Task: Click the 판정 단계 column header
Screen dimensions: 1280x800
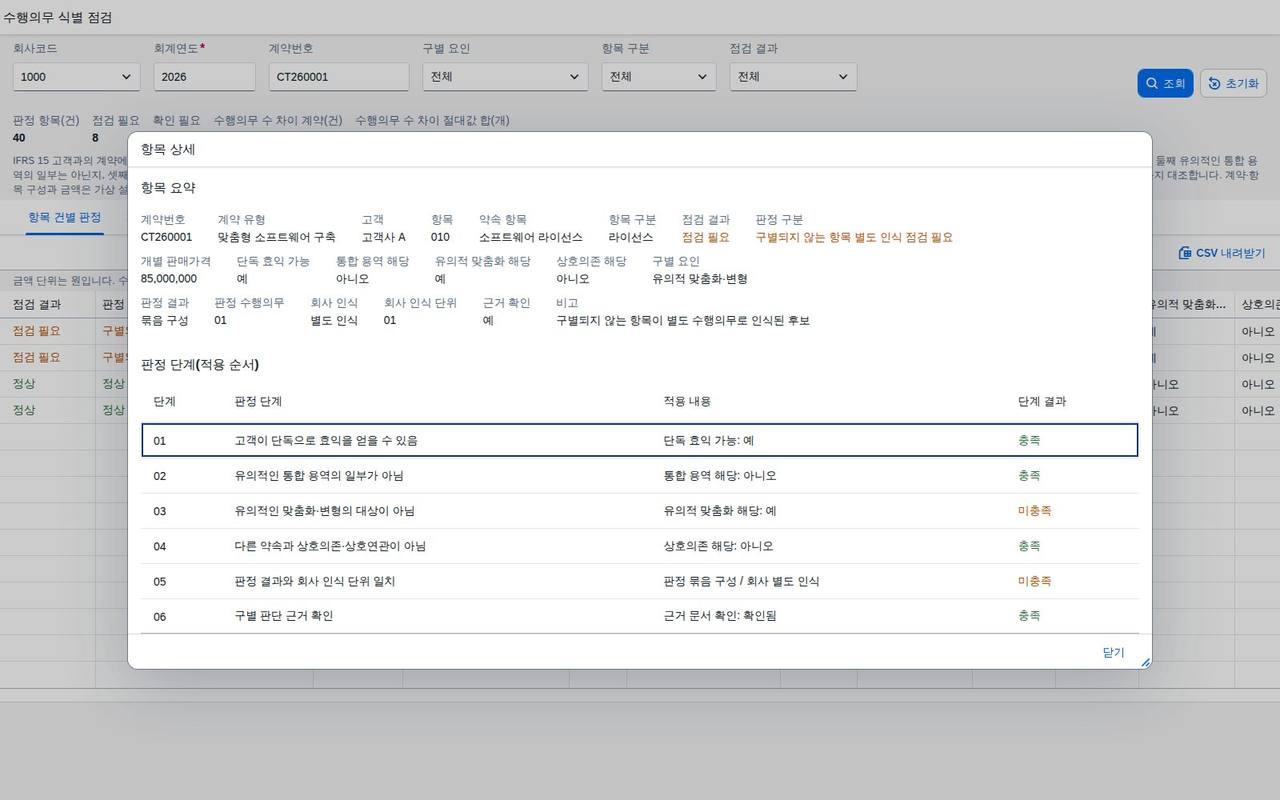Action: tap(258, 401)
